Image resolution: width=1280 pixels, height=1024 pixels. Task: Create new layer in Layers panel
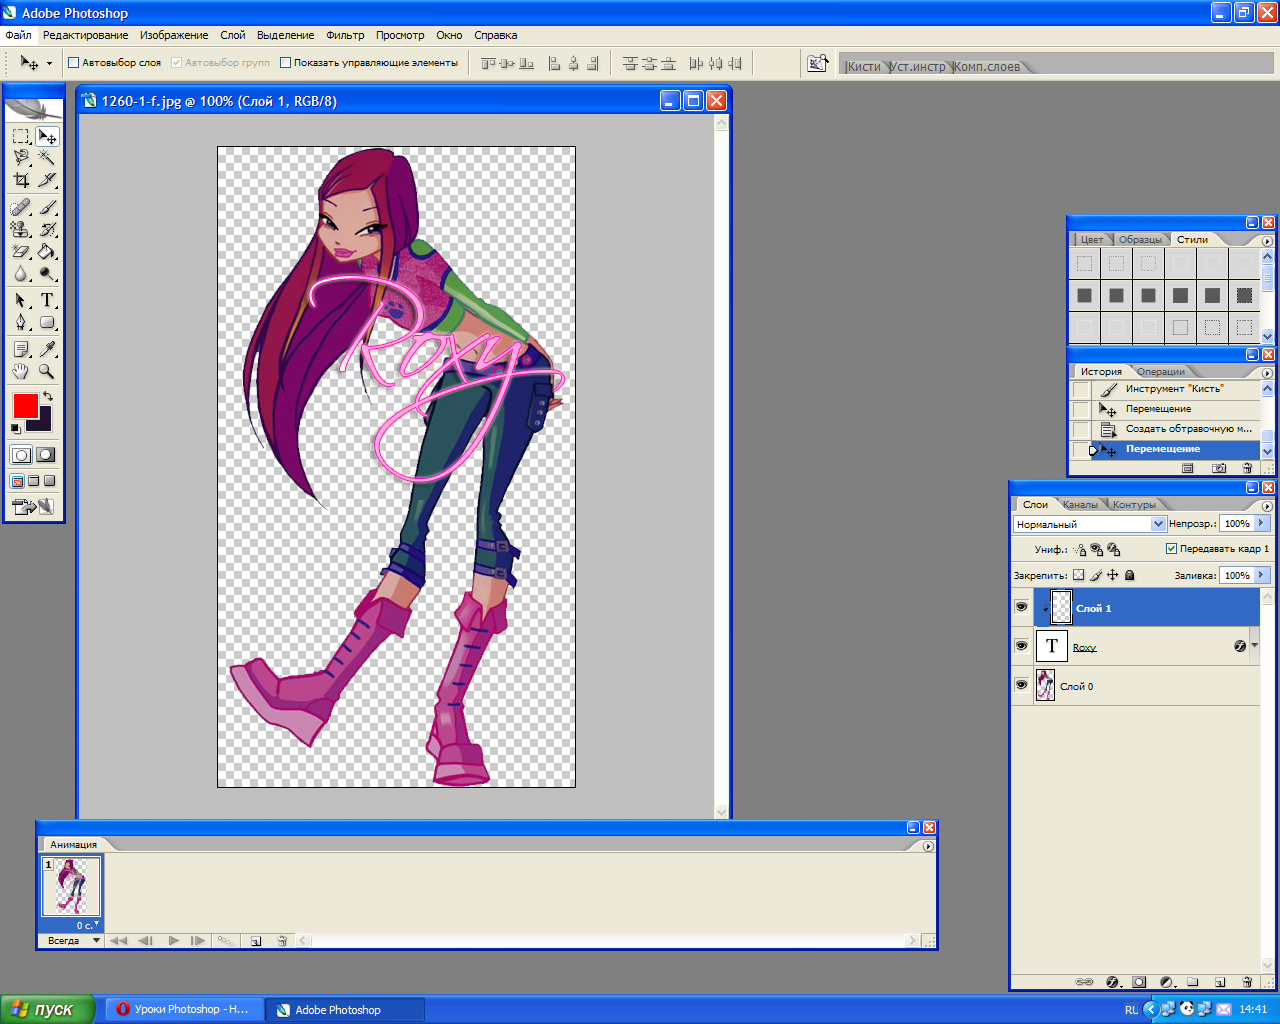click(1219, 982)
